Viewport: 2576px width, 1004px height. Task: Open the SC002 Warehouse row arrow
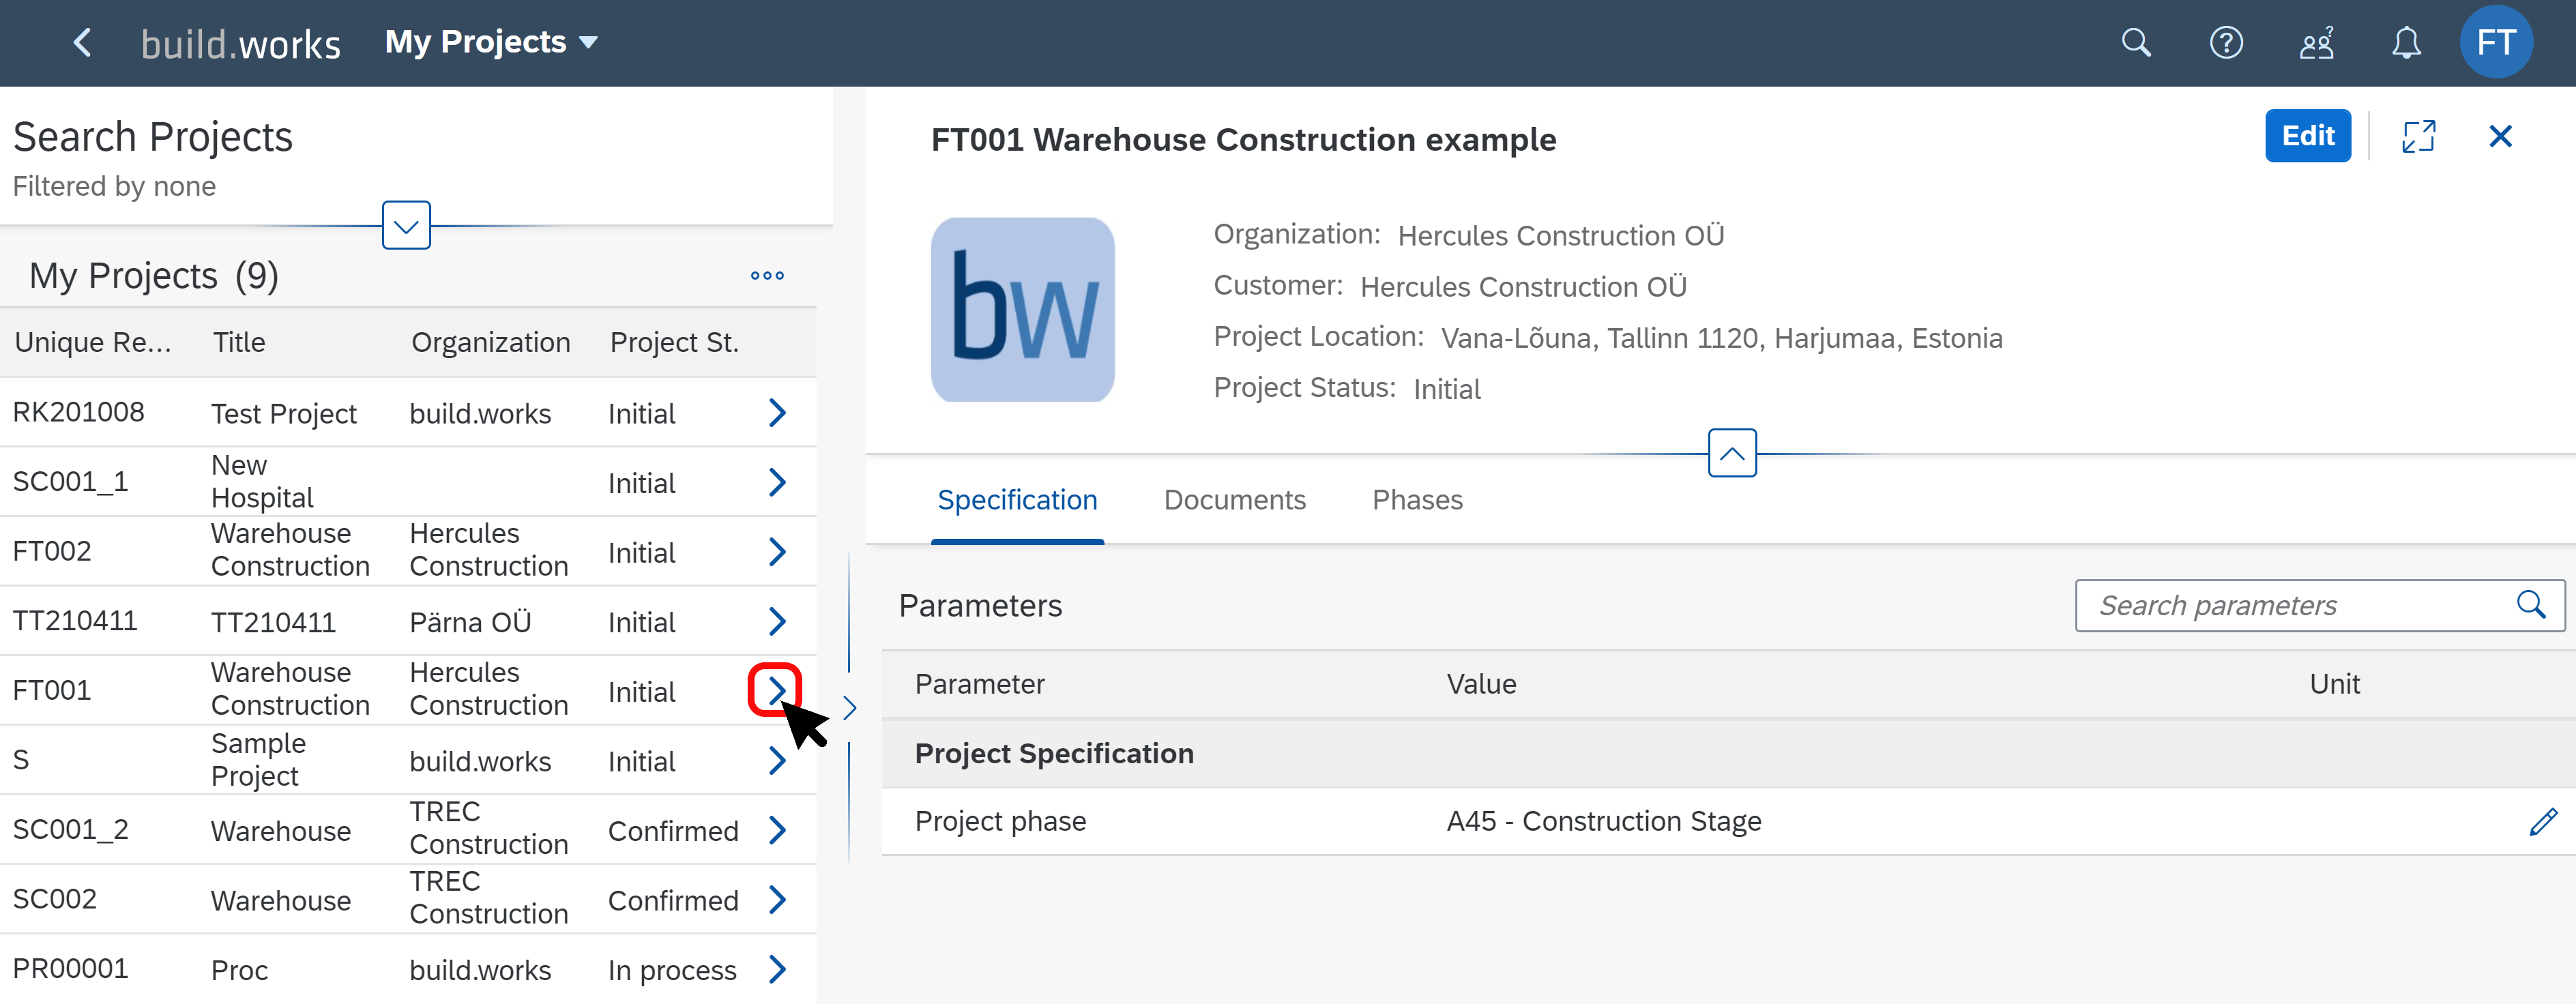(777, 899)
